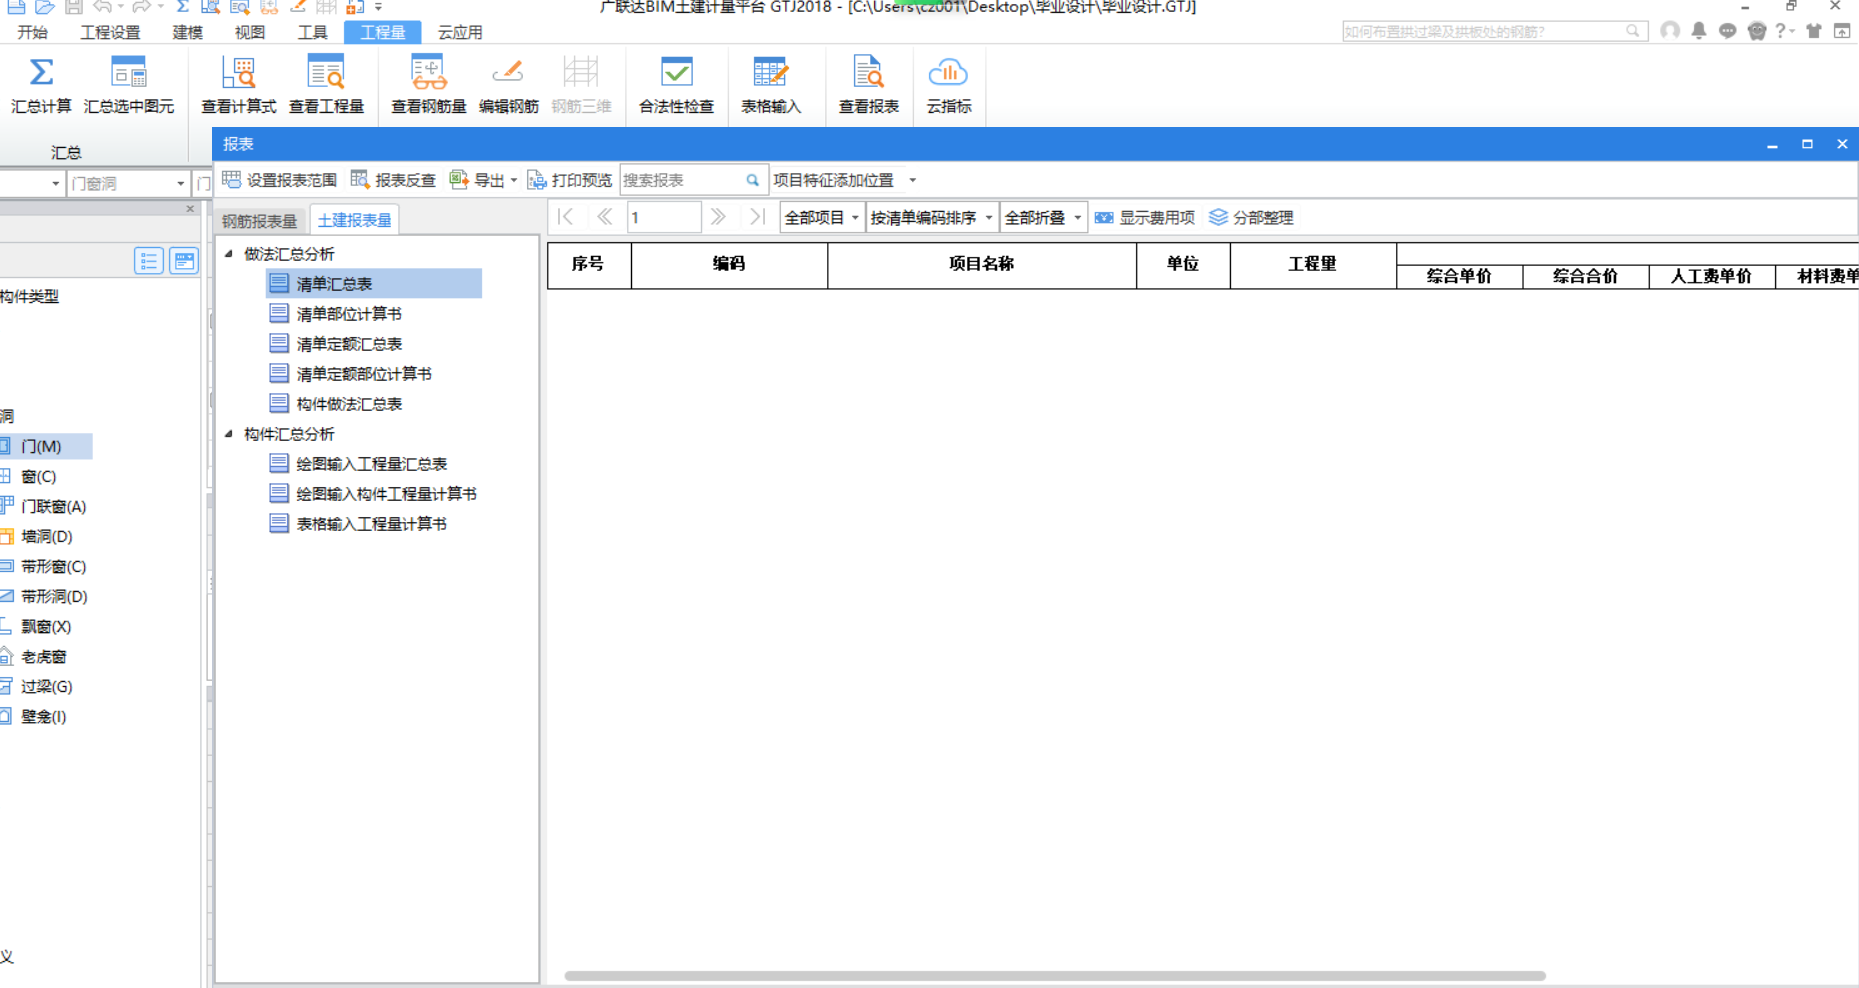Click chat message icon in title bar
The height and width of the screenshot is (988, 1859).
[1727, 31]
